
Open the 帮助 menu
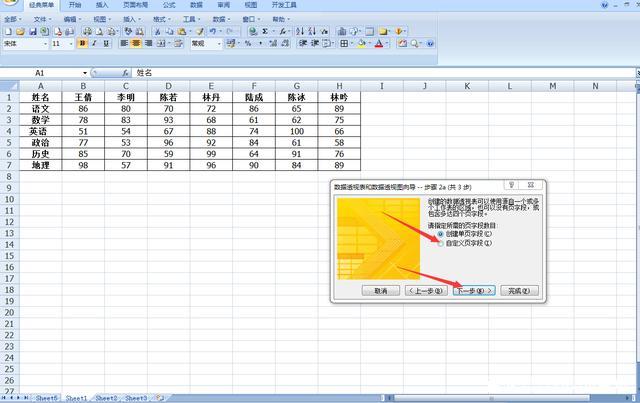click(281, 19)
